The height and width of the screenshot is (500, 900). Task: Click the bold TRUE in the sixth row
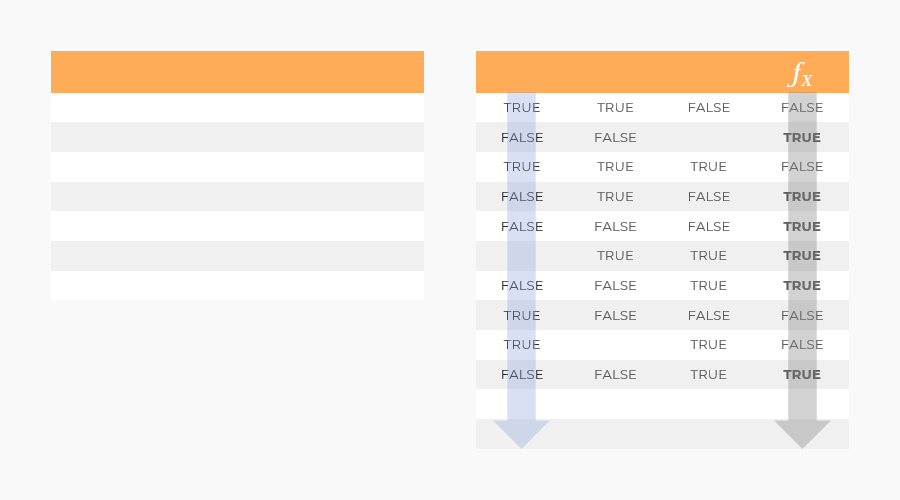(x=802, y=256)
